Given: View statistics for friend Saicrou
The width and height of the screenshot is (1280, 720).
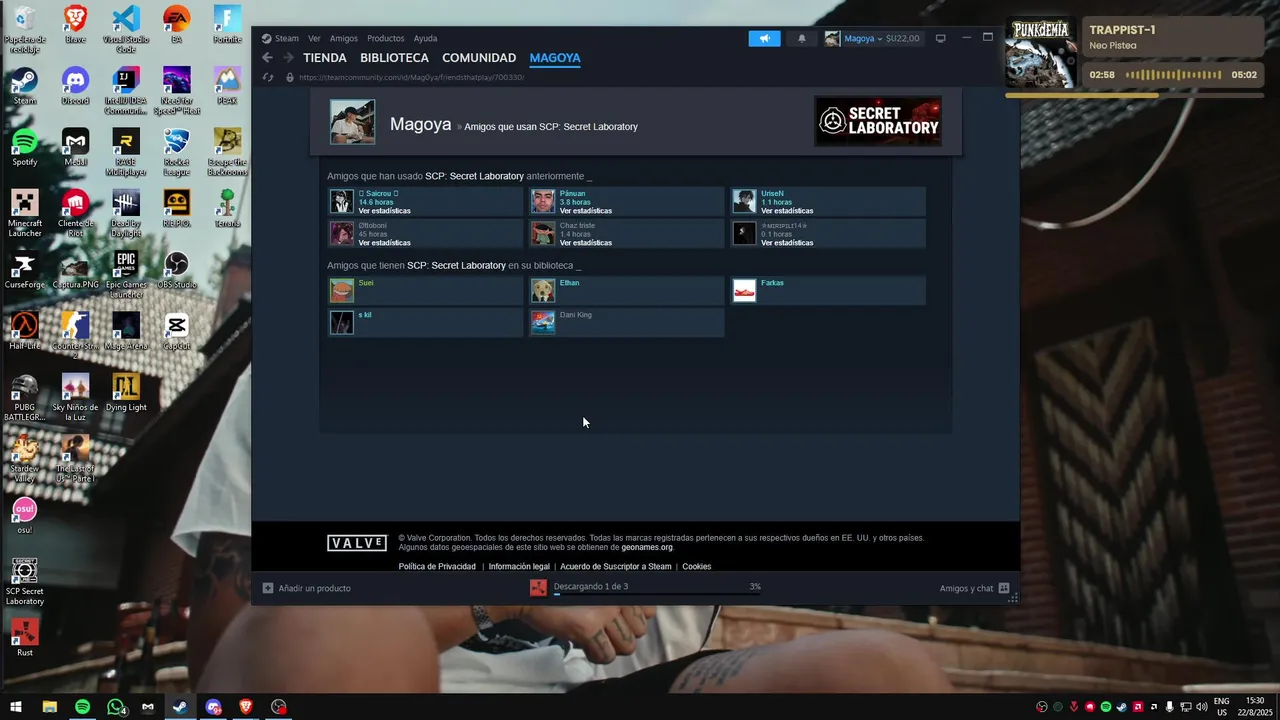Looking at the screenshot, I should coord(384,211).
